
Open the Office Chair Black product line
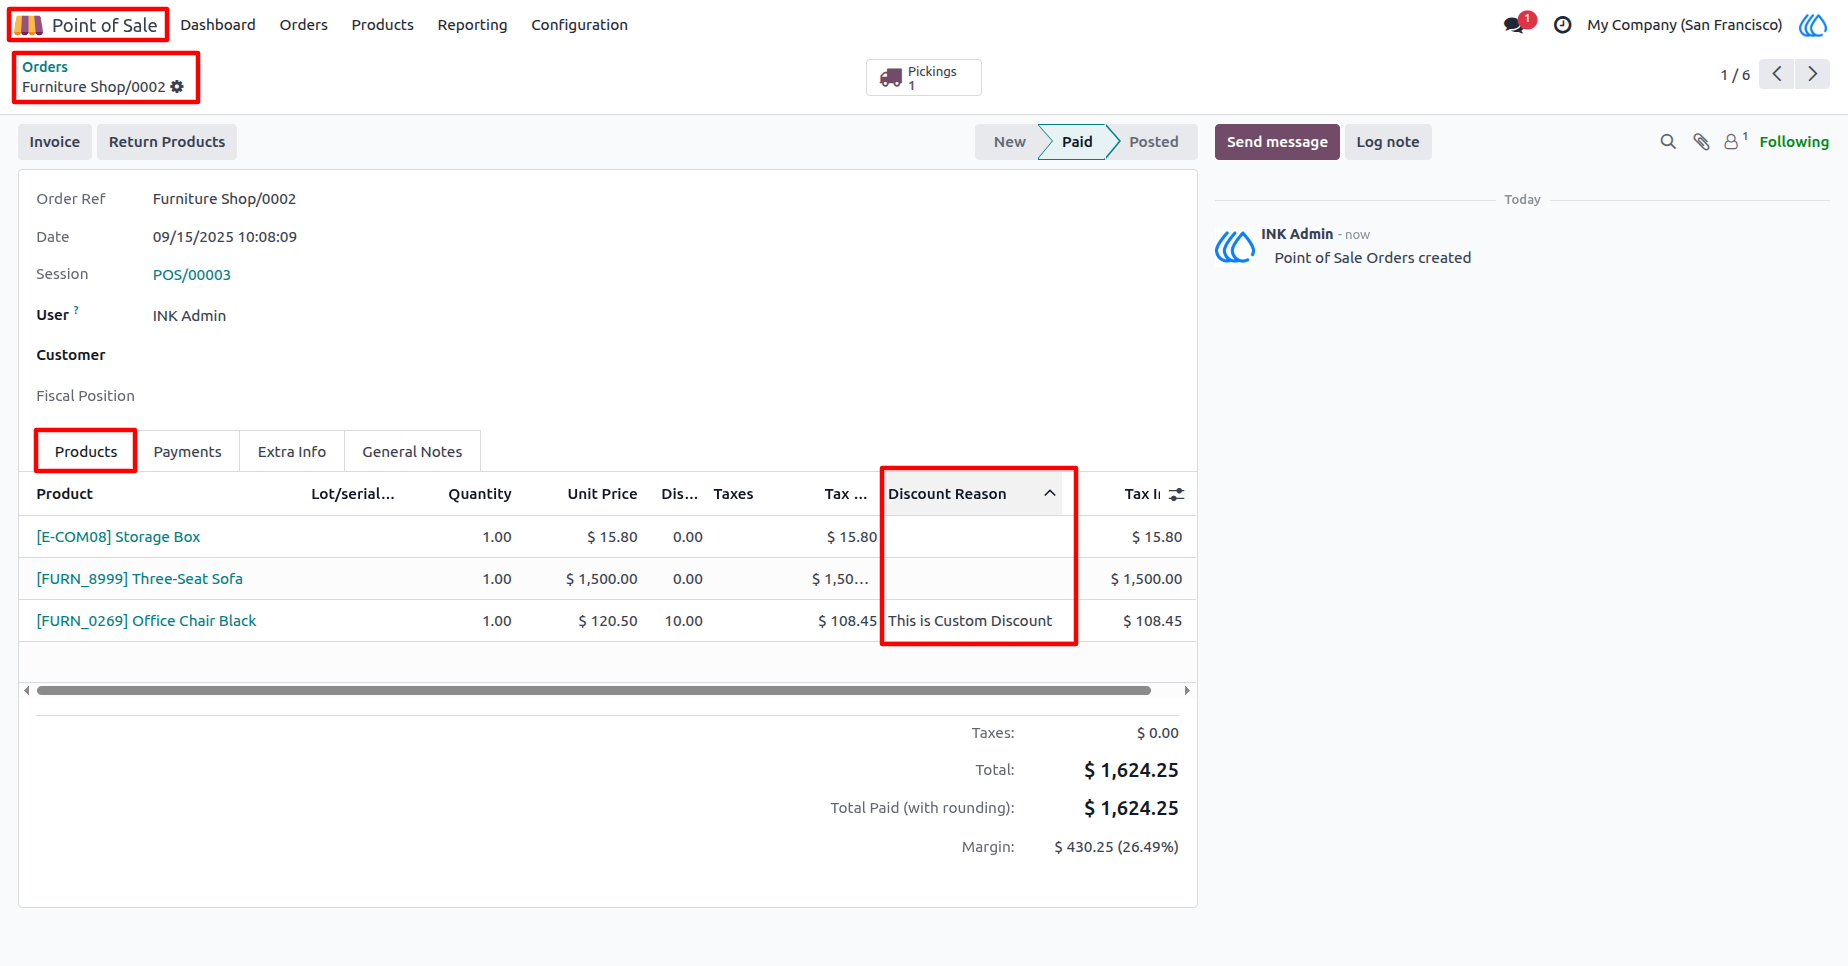[146, 621]
